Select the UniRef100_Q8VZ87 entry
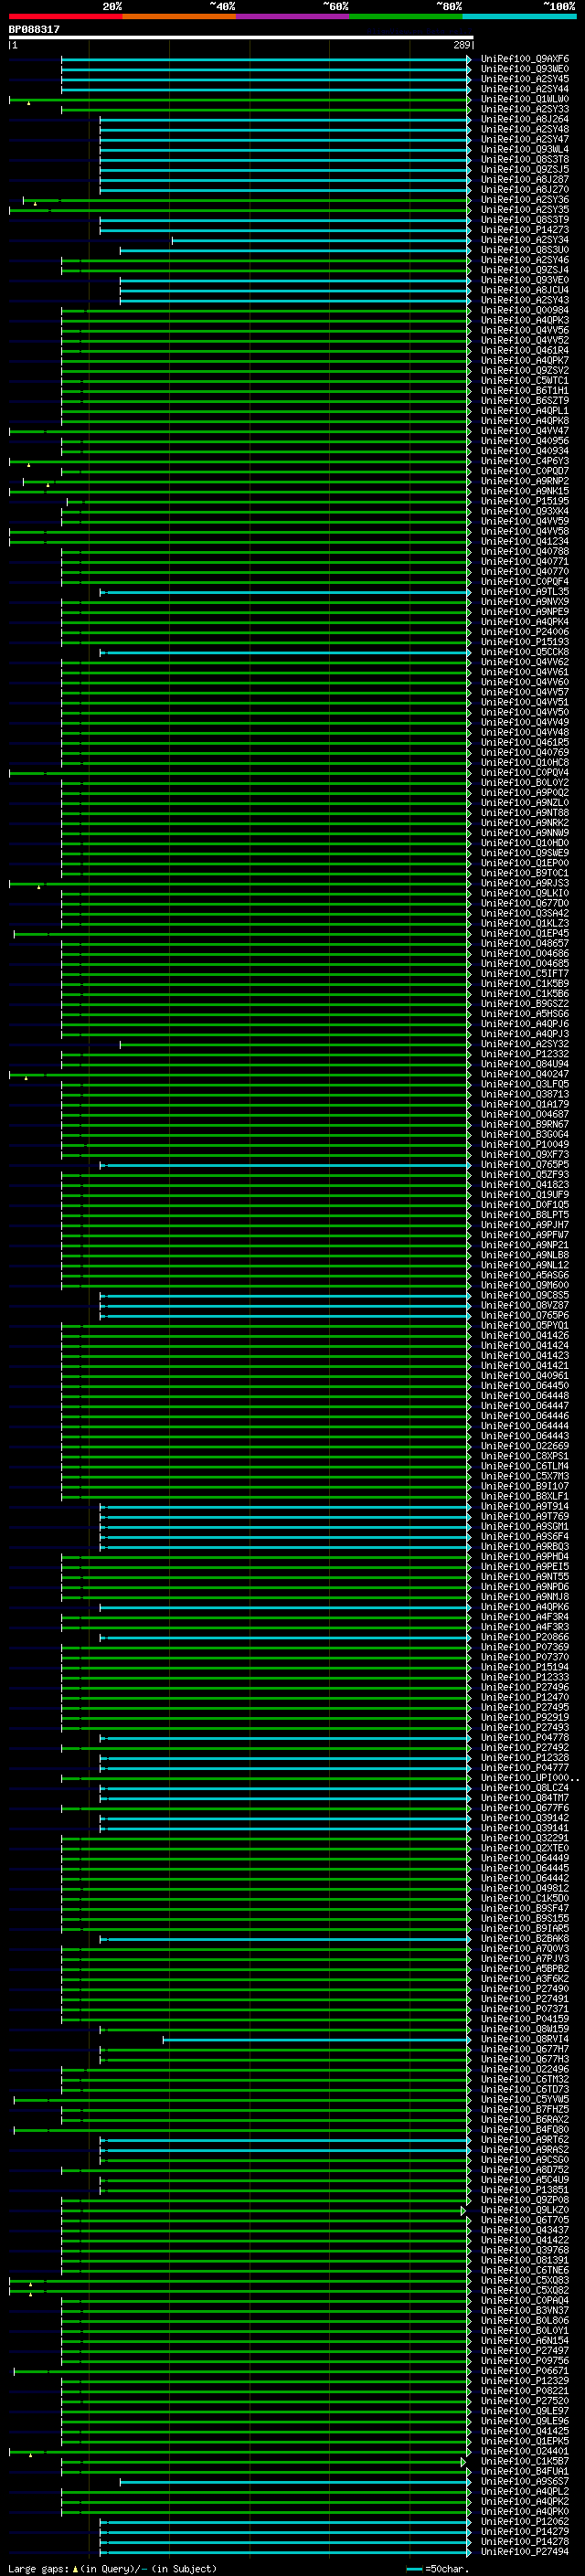The width and height of the screenshot is (585, 2576). pyautogui.click(x=525, y=1305)
